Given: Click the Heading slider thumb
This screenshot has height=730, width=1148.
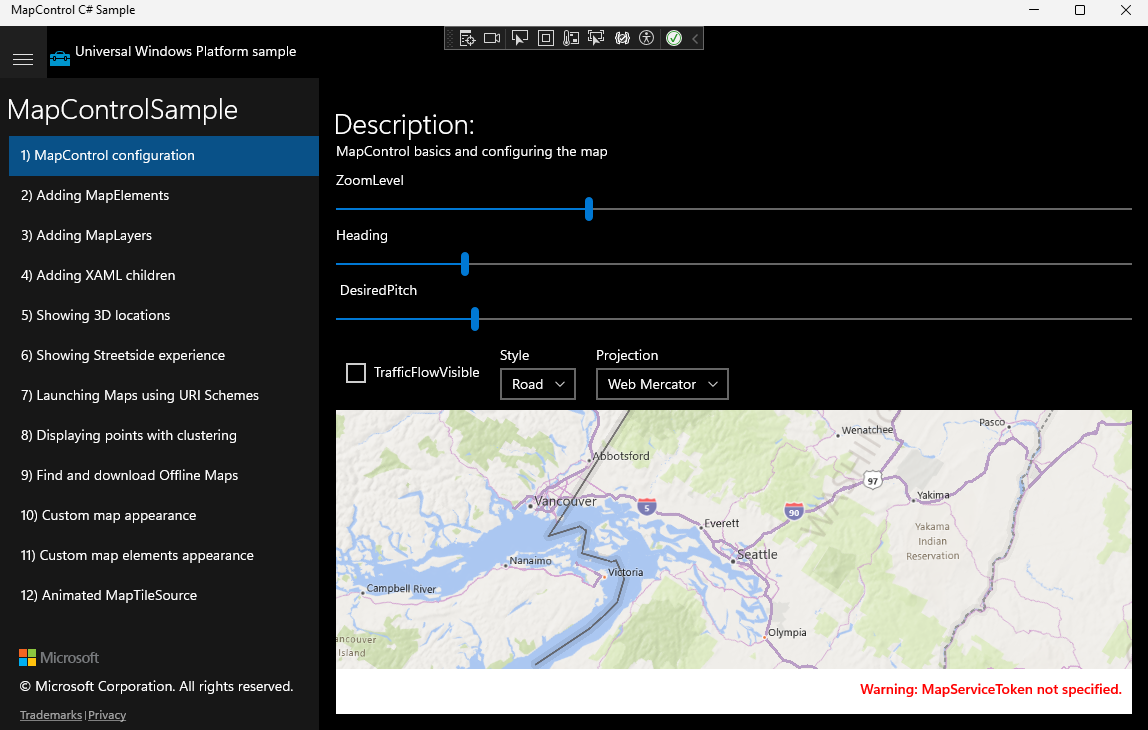Looking at the screenshot, I should [x=465, y=264].
